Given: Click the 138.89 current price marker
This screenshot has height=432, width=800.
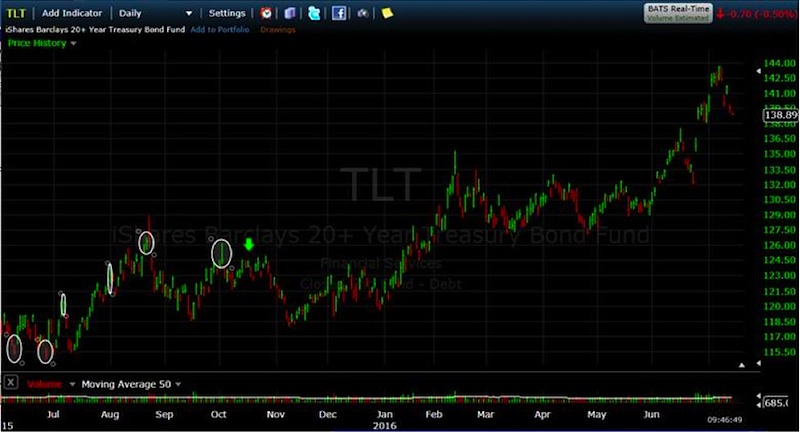Looking at the screenshot, I should [781, 115].
